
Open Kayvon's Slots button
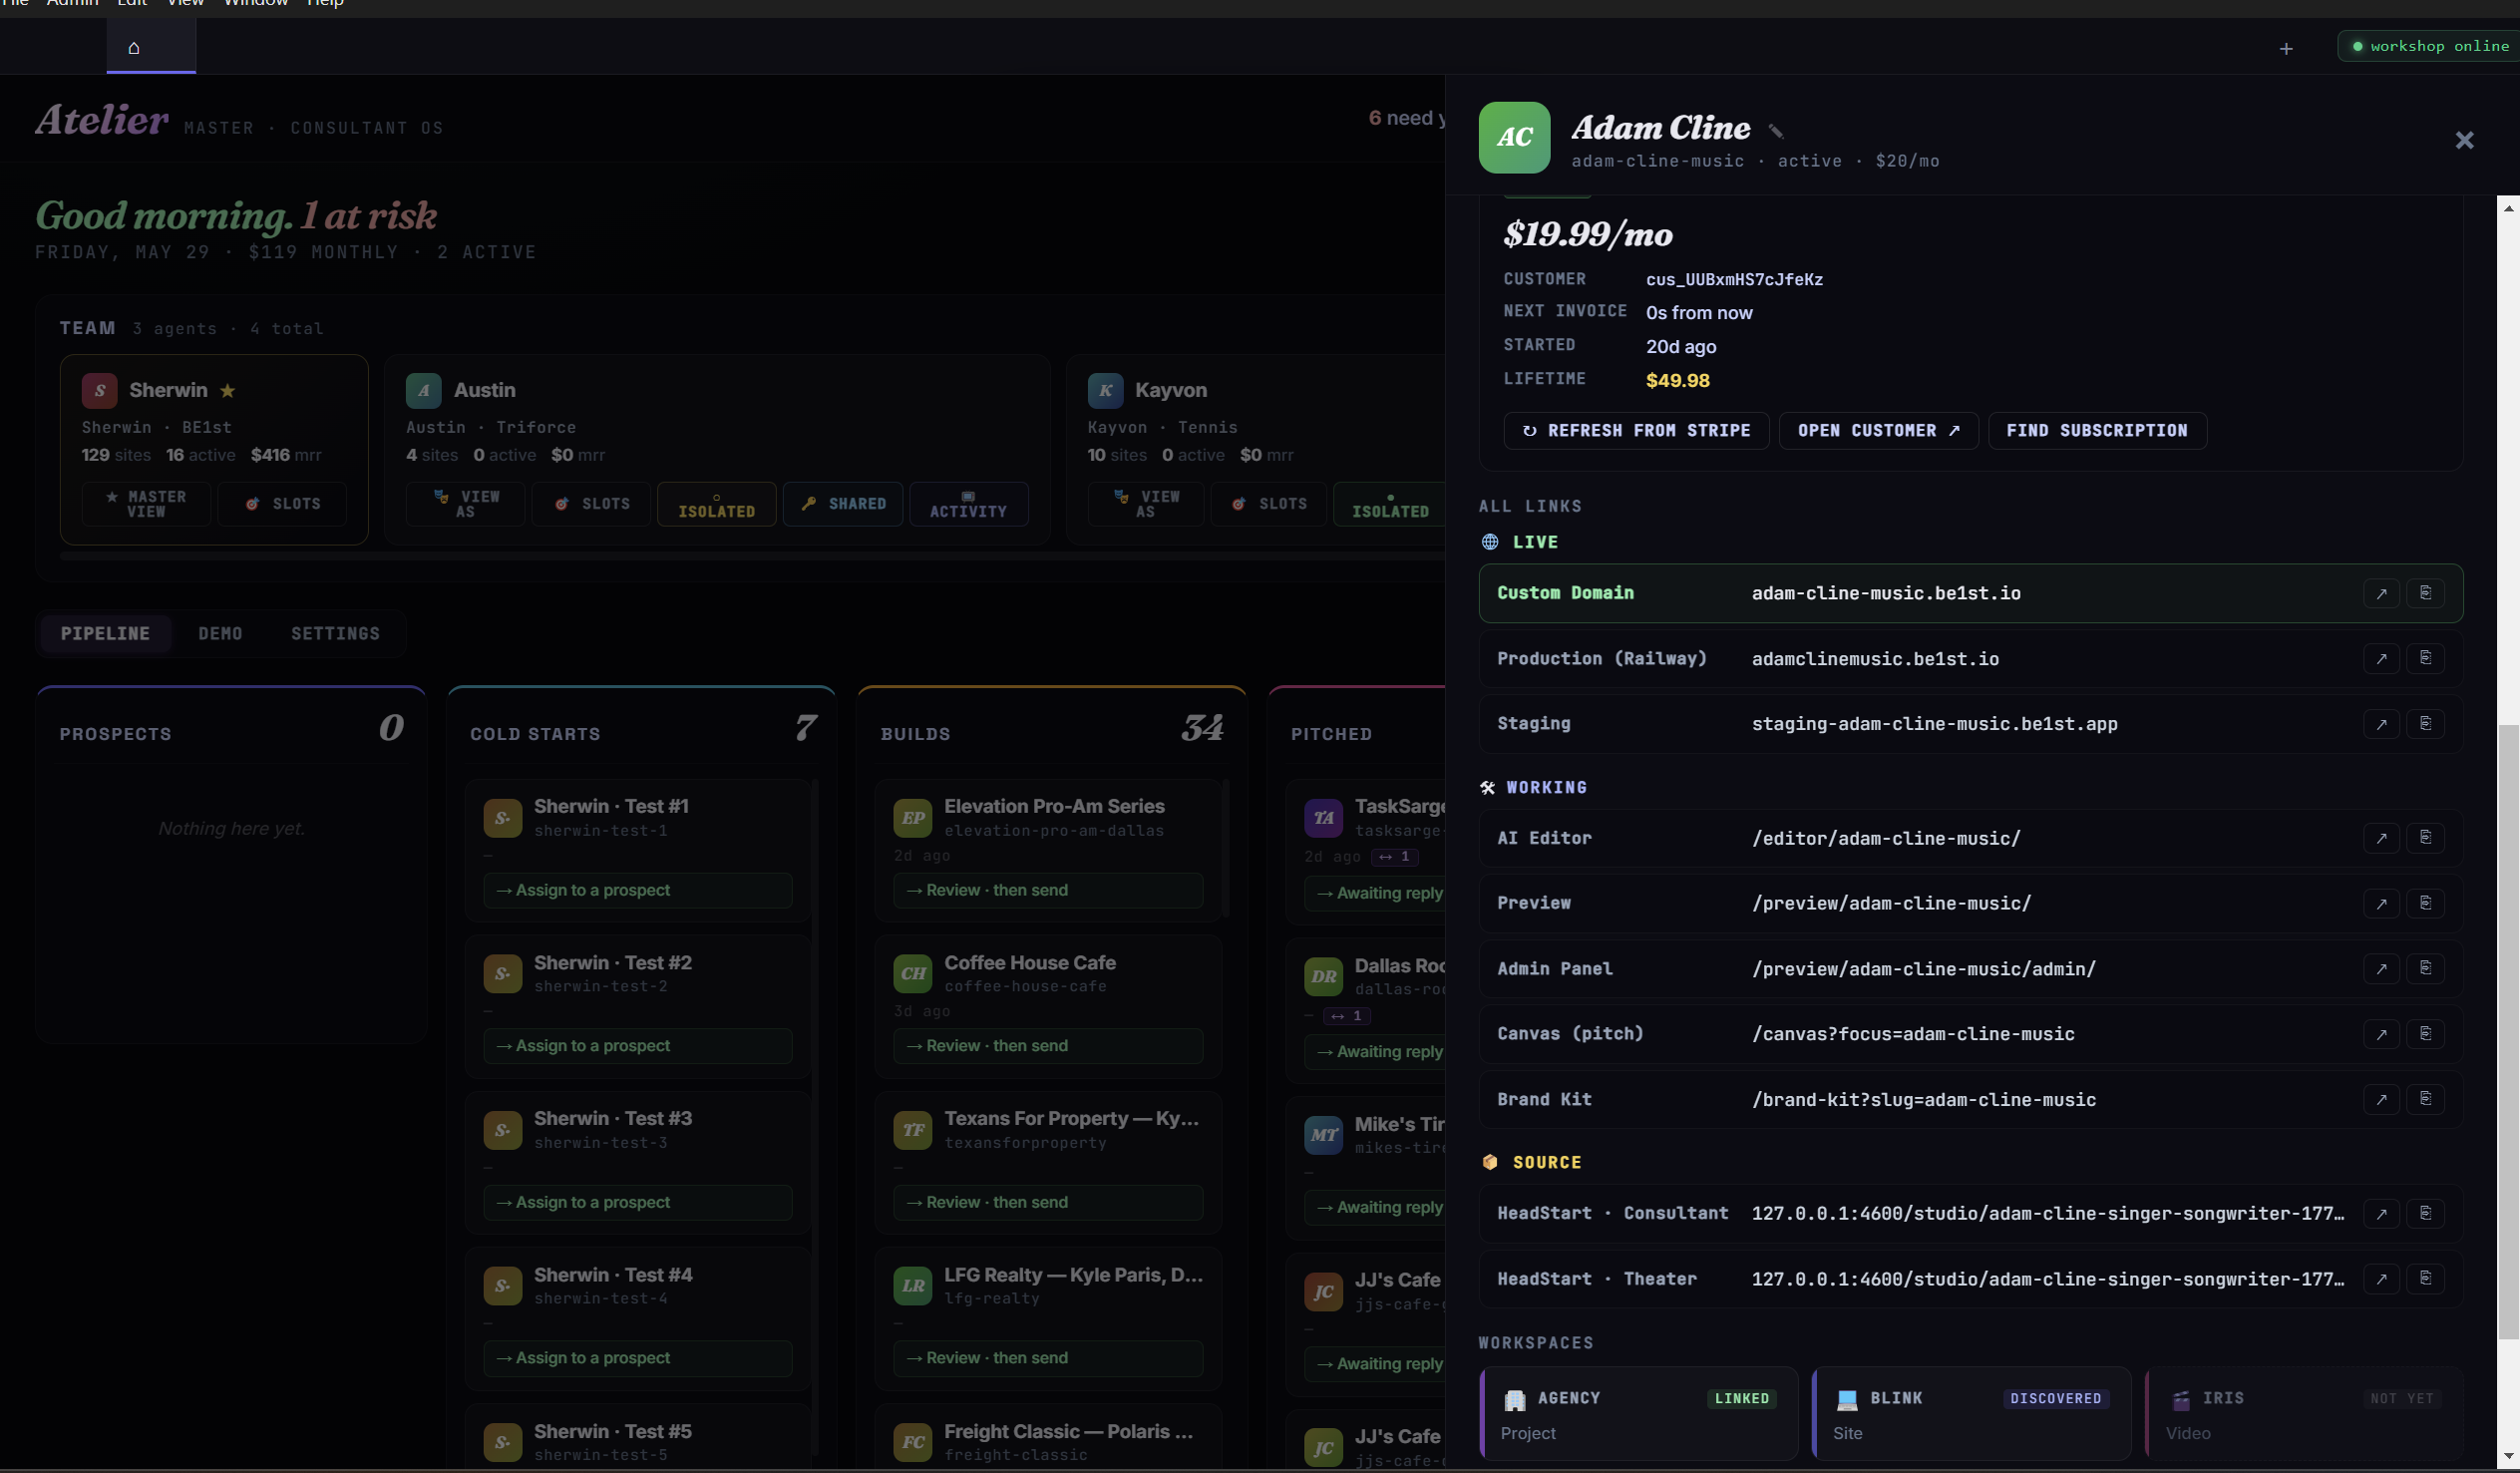pos(1269,504)
